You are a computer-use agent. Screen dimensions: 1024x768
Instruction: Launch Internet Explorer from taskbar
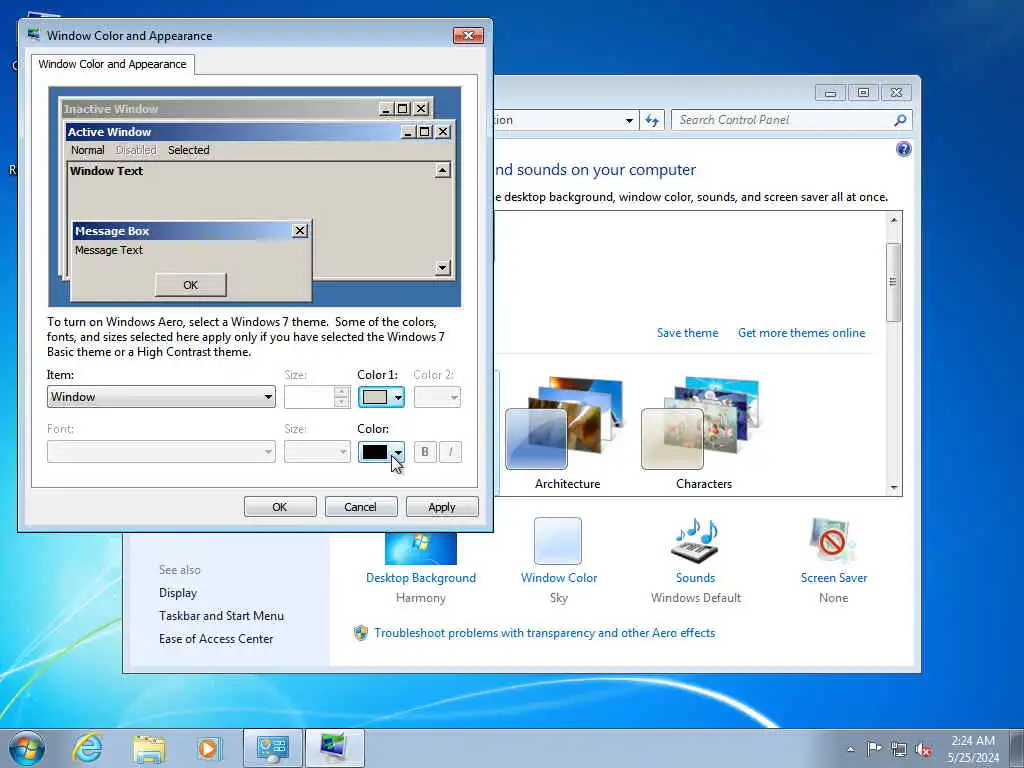(x=88, y=748)
